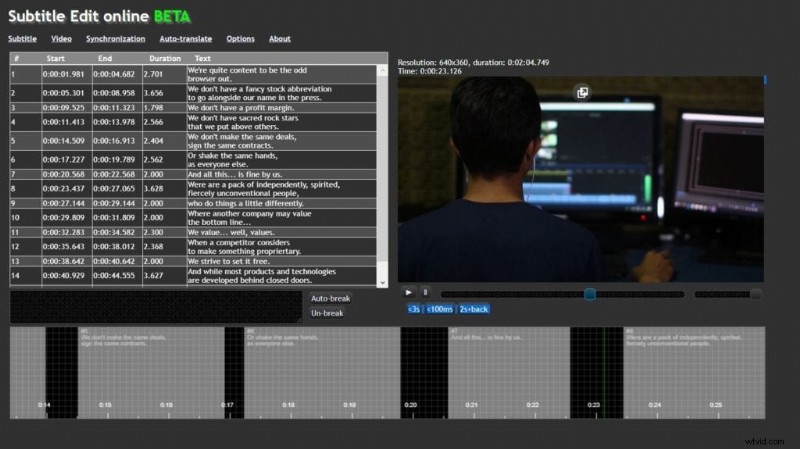The image size is (800, 449).
Task: Select row 12 'When a competitor considers'
Action: [x=193, y=247]
